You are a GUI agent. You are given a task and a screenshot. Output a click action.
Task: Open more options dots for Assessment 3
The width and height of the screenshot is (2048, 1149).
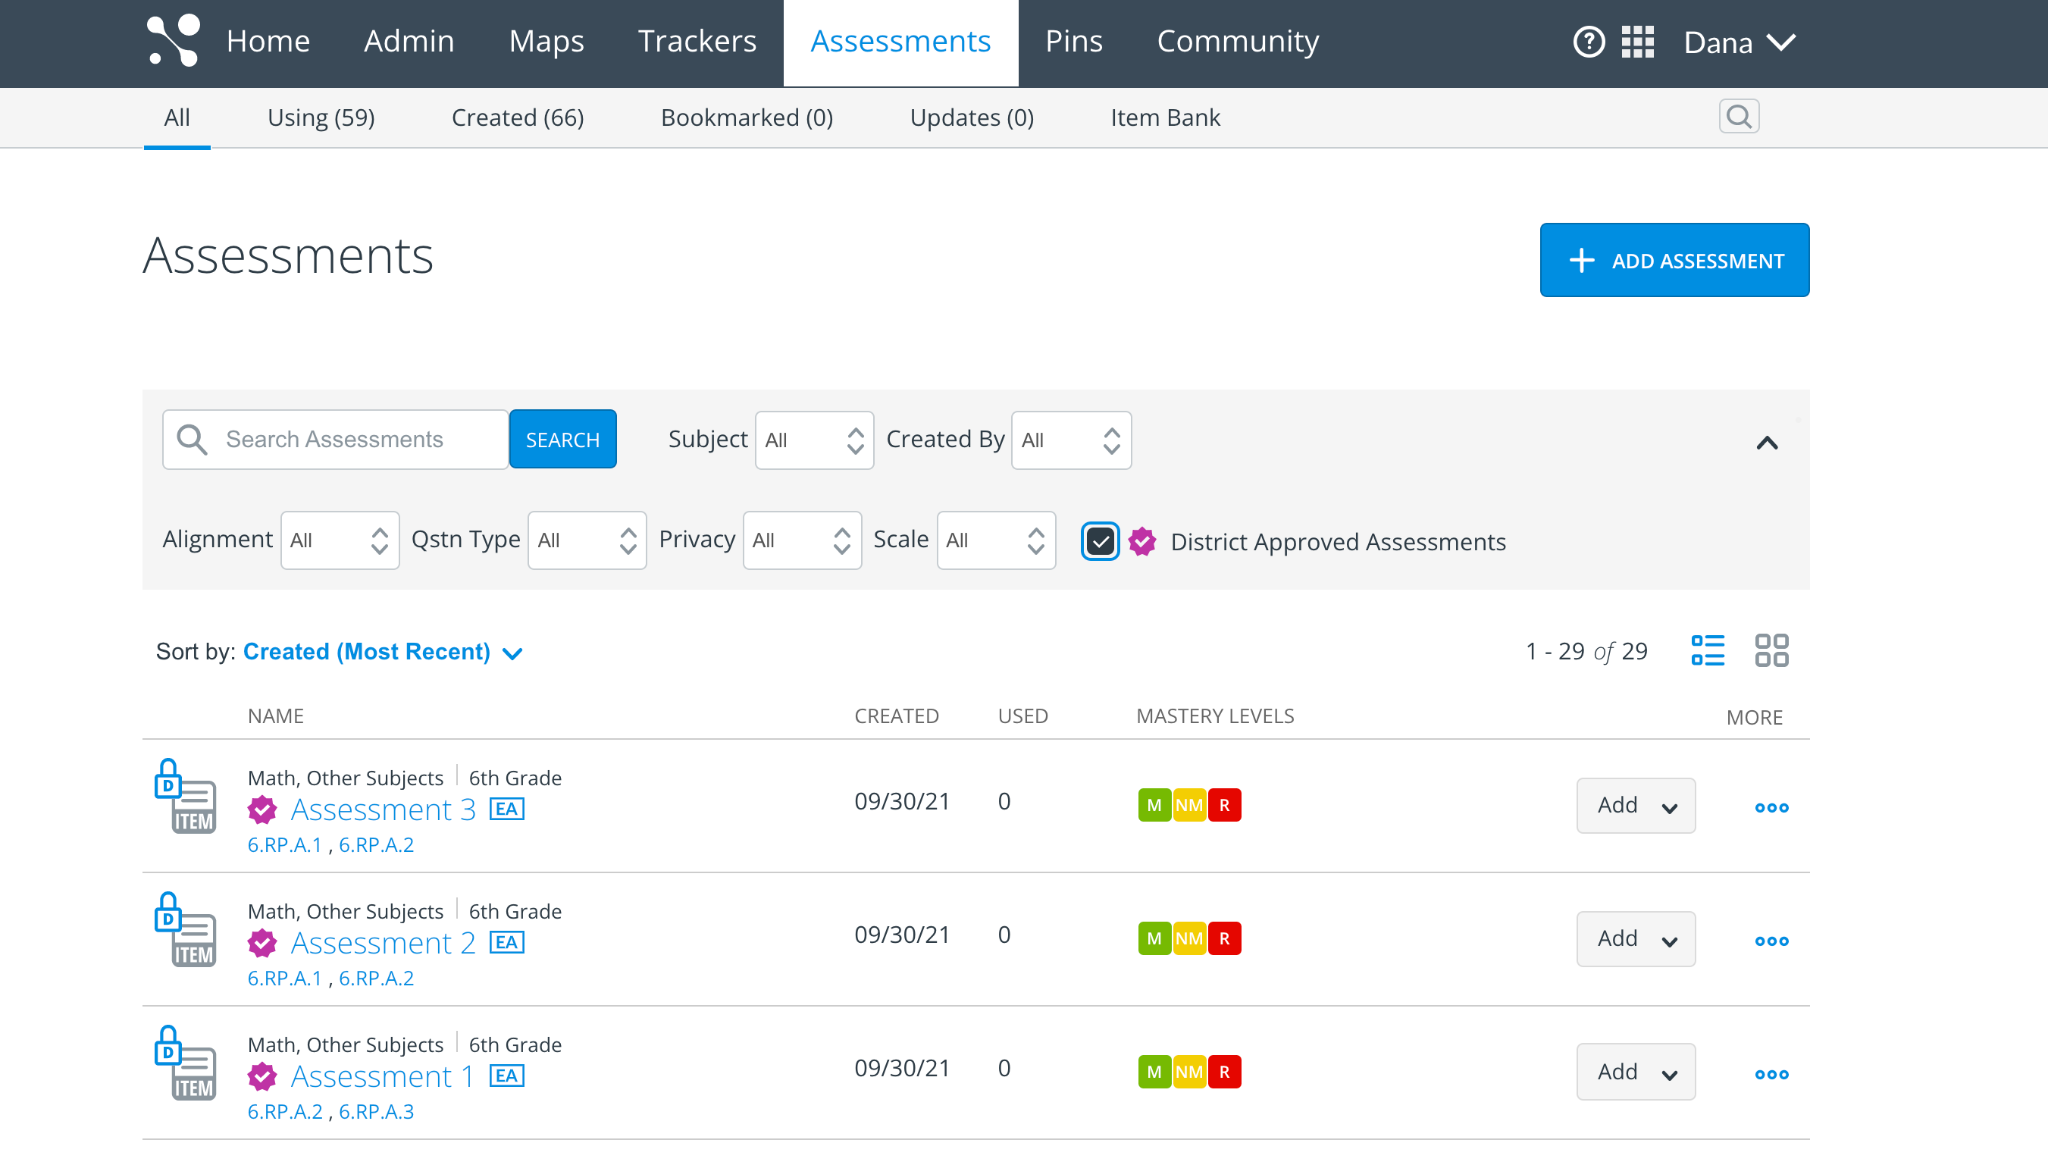[1771, 807]
